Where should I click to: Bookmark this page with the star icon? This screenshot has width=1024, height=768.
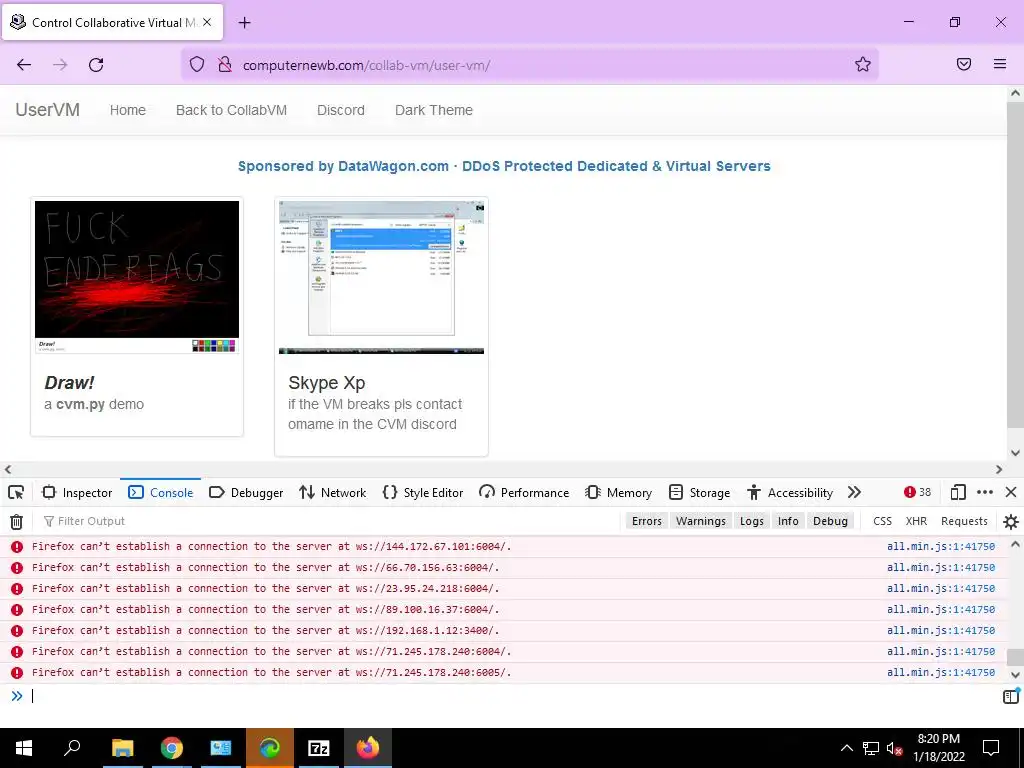[863, 64]
